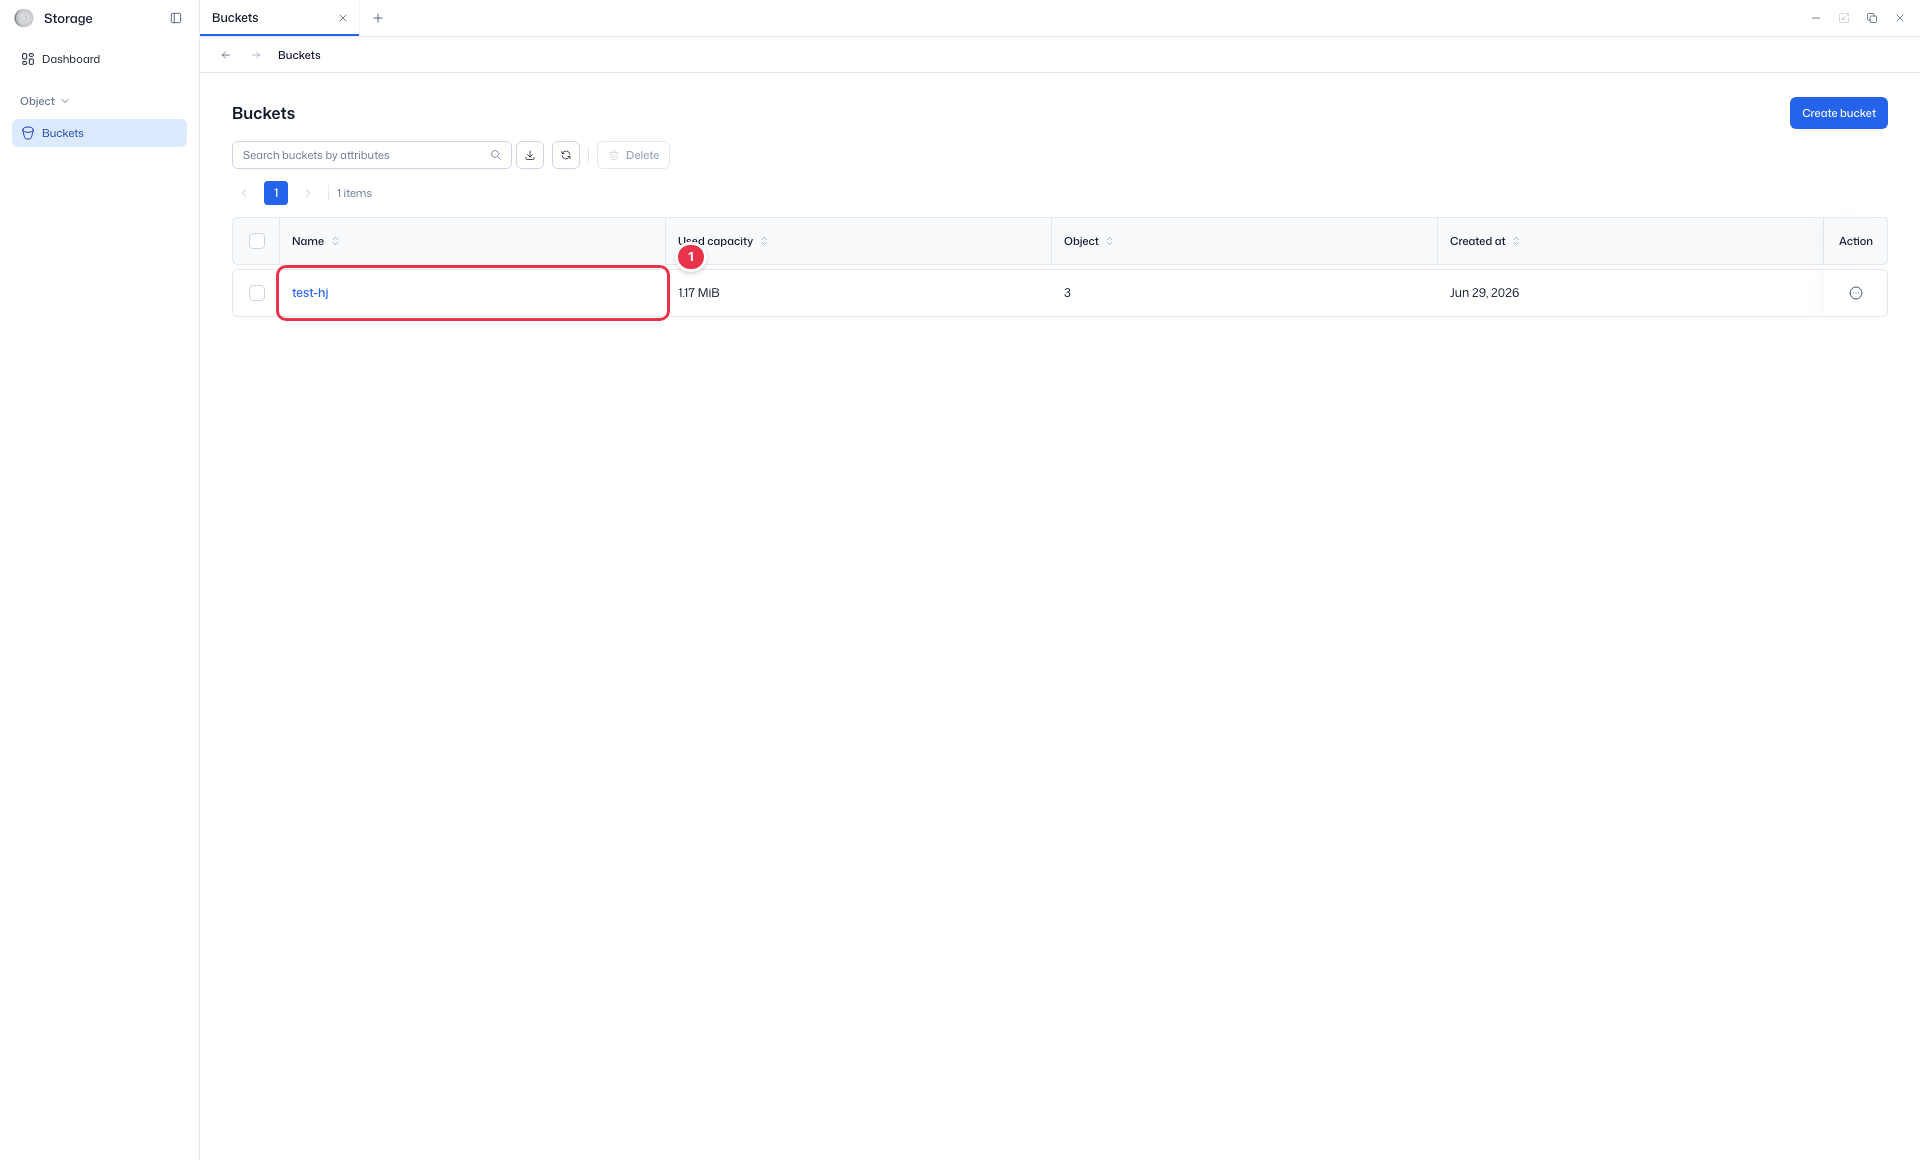Toggle the select-all header checkbox
This screenshot has width=1920, height=1160.
[x=257, y=241]
